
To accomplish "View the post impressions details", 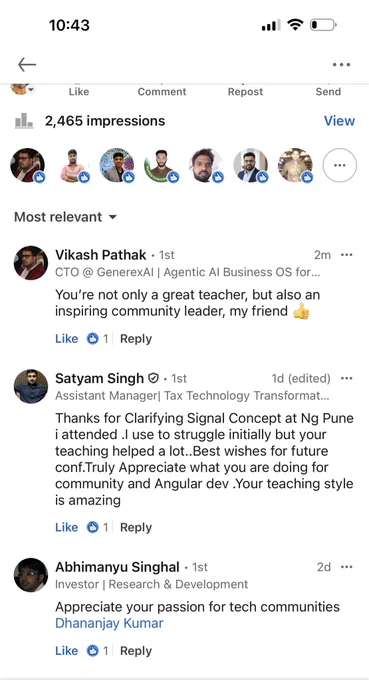I will 339,121.
